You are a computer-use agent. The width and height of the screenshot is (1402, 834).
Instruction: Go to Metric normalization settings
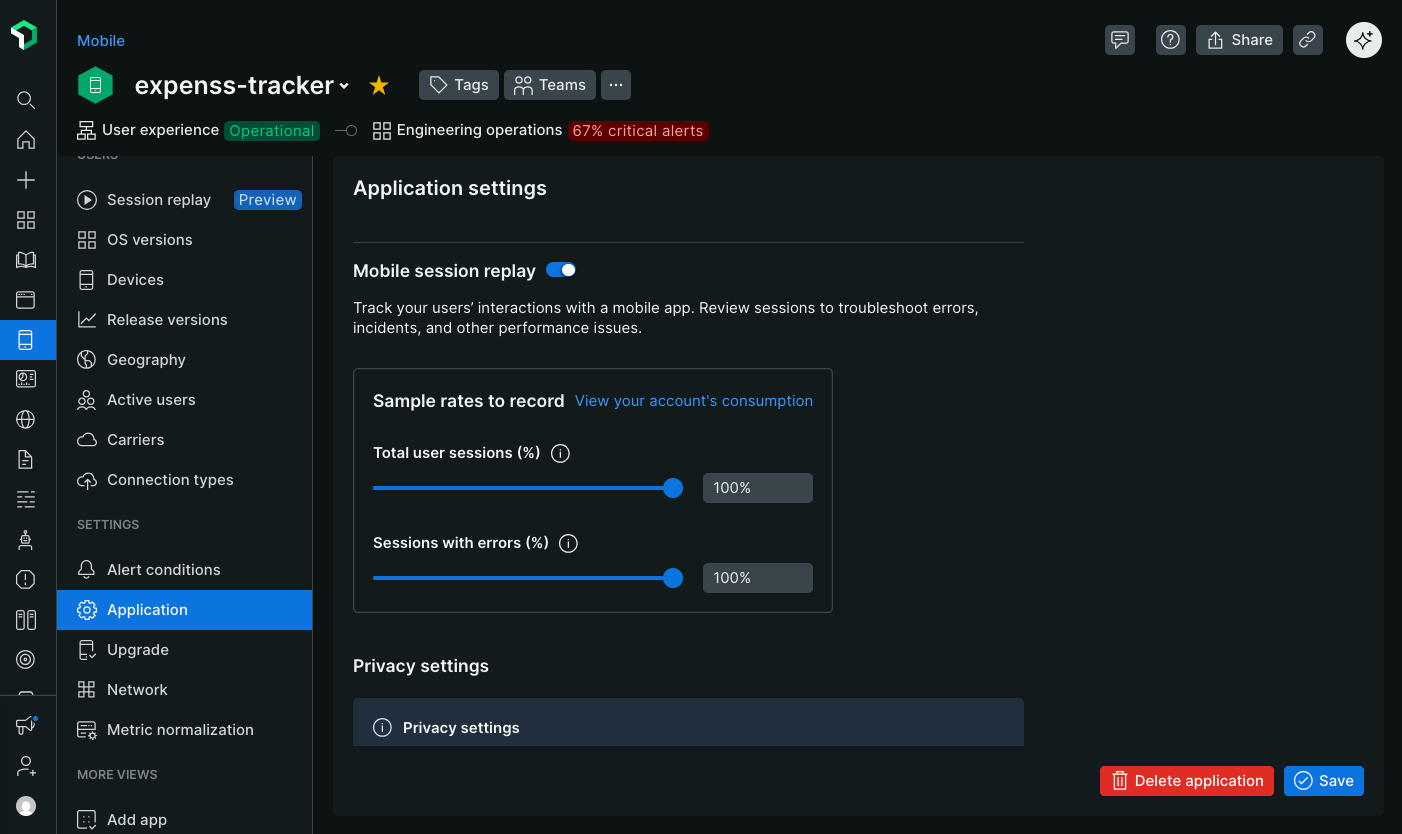click(x=180, y=730)
